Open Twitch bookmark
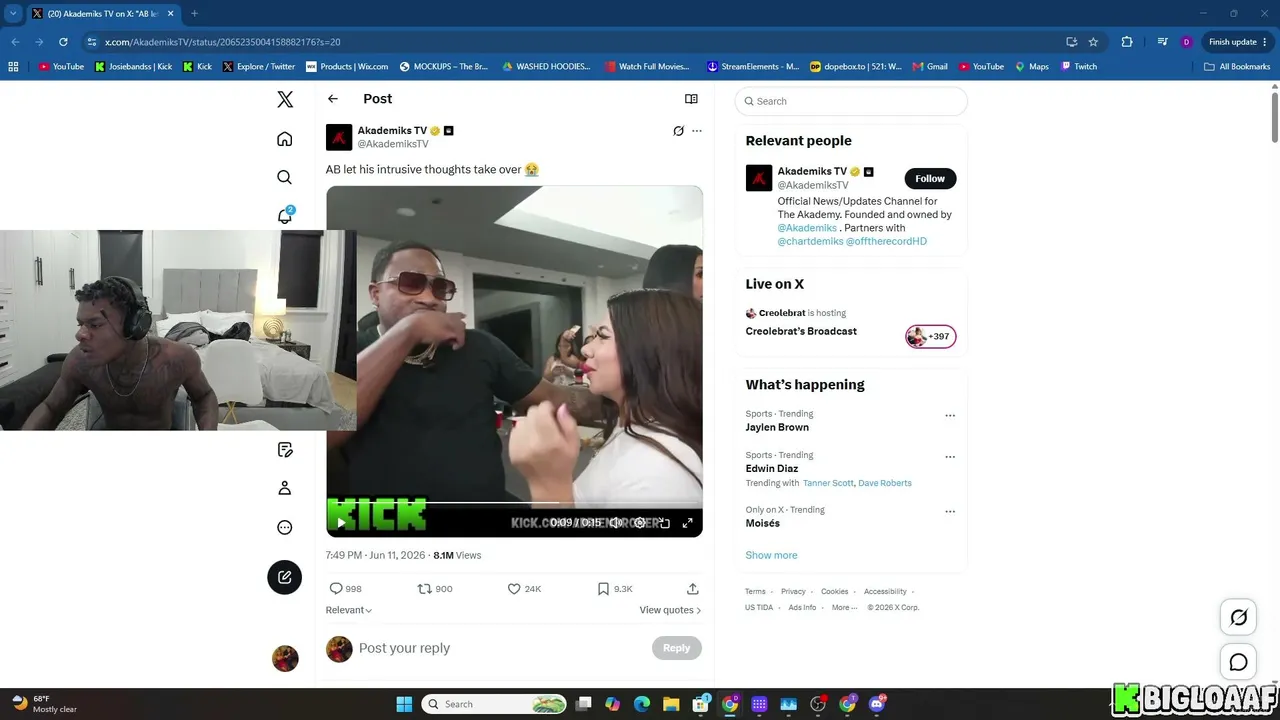The width and height of the screenshot is (1280, 720). (x=1079, y=67)
